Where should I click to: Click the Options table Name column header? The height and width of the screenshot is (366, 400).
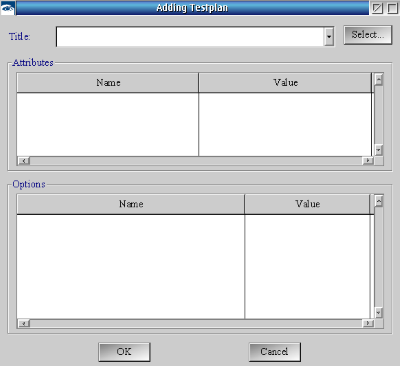[x=131, y=204]
